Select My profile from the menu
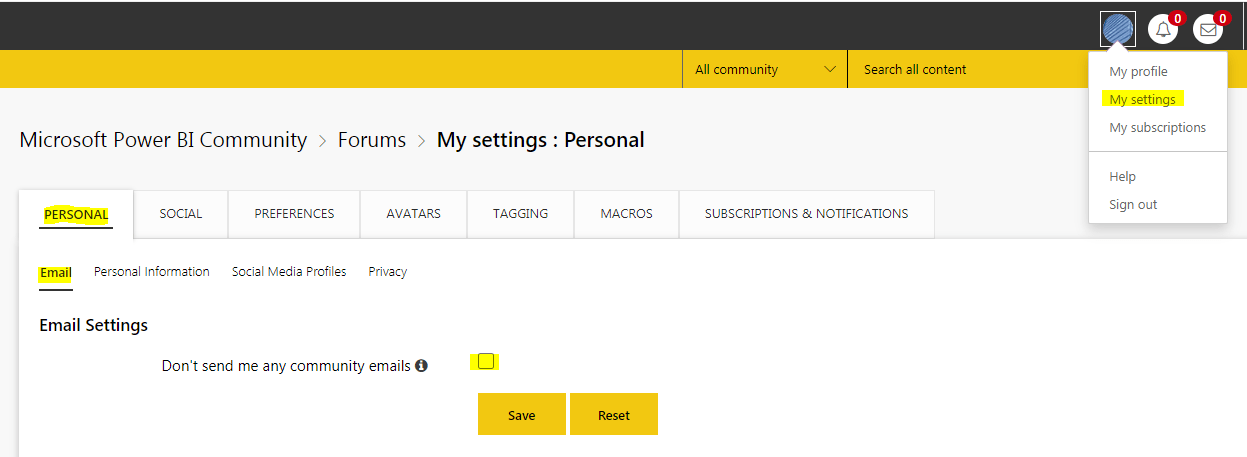 (x=1138, y=72)
